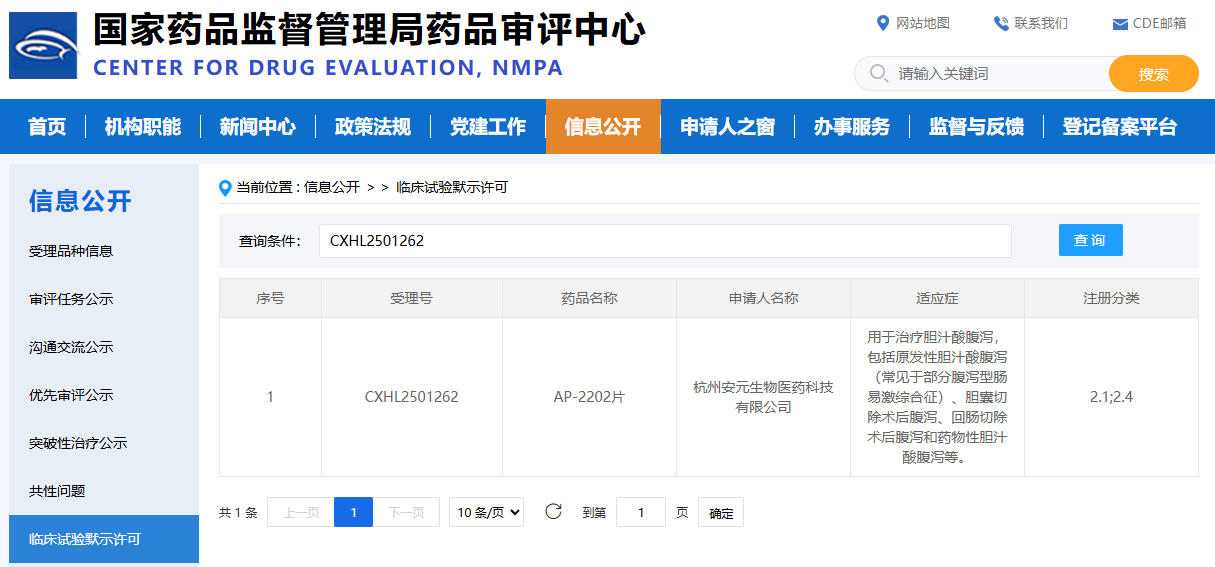Open 登记备案平台 in navigation bar
The height and width of the screenshot is (567, 1215).
coord(1119,127)
